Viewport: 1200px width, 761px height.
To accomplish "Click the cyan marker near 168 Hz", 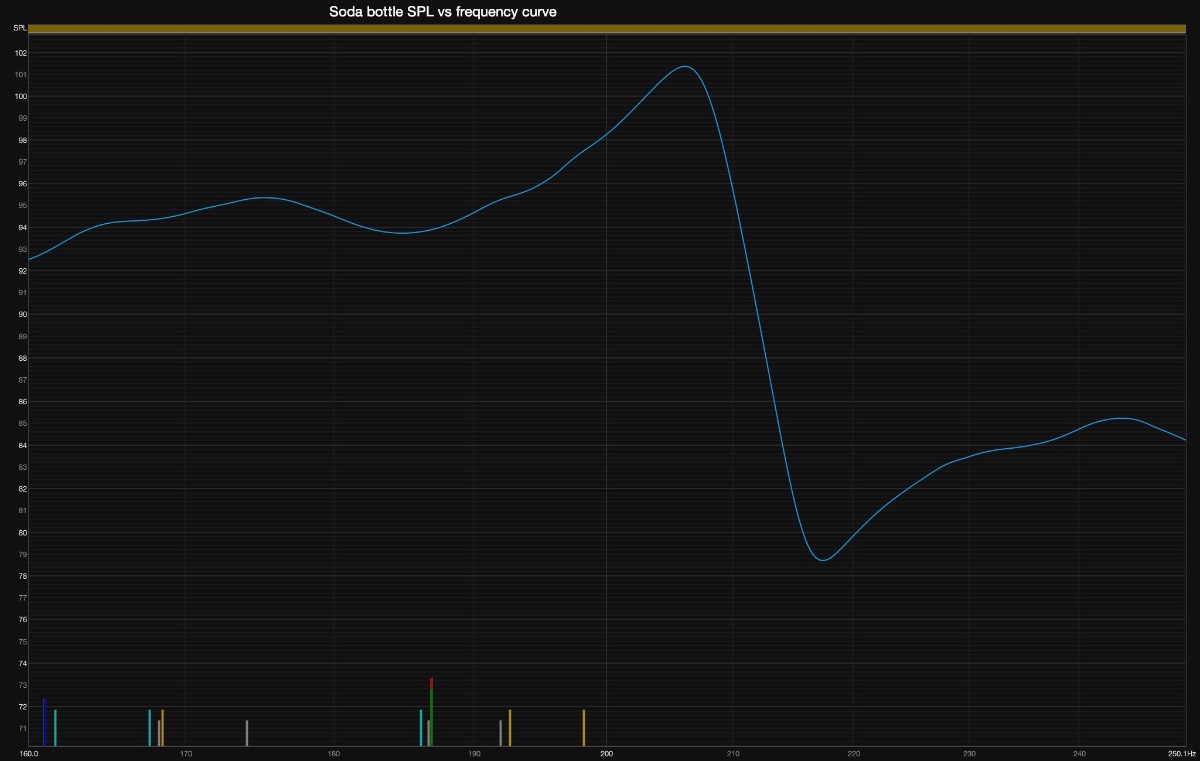I will click(150, 727).
